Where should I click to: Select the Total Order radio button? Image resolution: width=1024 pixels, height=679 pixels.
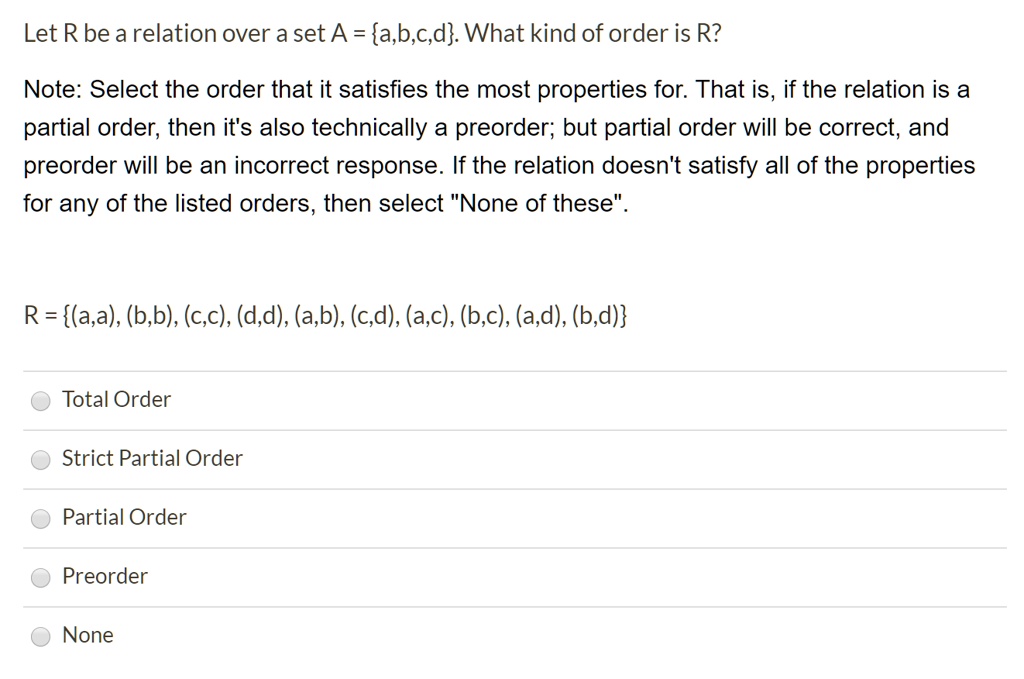pyautogui.click(x=40, y=401)
